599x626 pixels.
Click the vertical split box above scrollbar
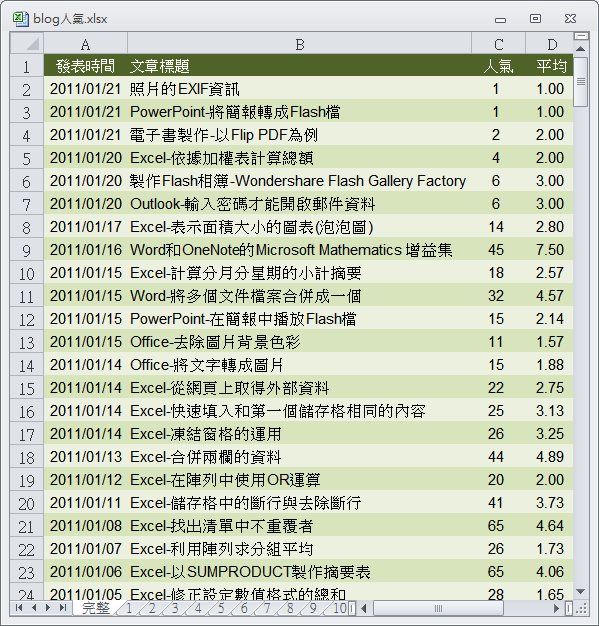[x=581, y=36]
